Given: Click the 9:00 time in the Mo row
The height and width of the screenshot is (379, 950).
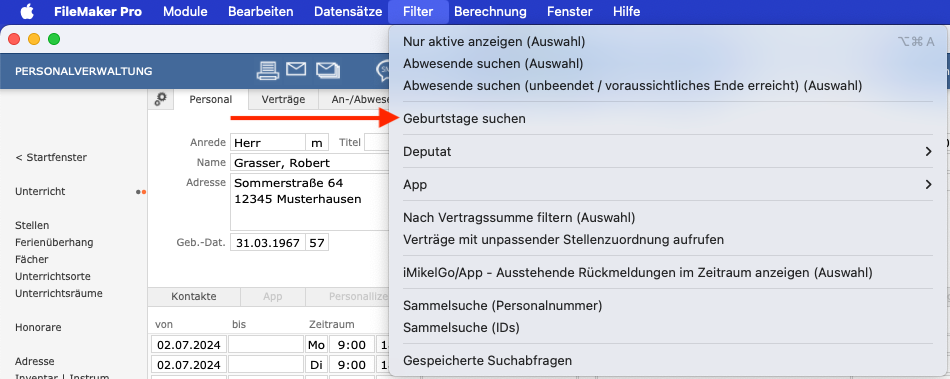Looking at the screenshot, I should [351, 345].
